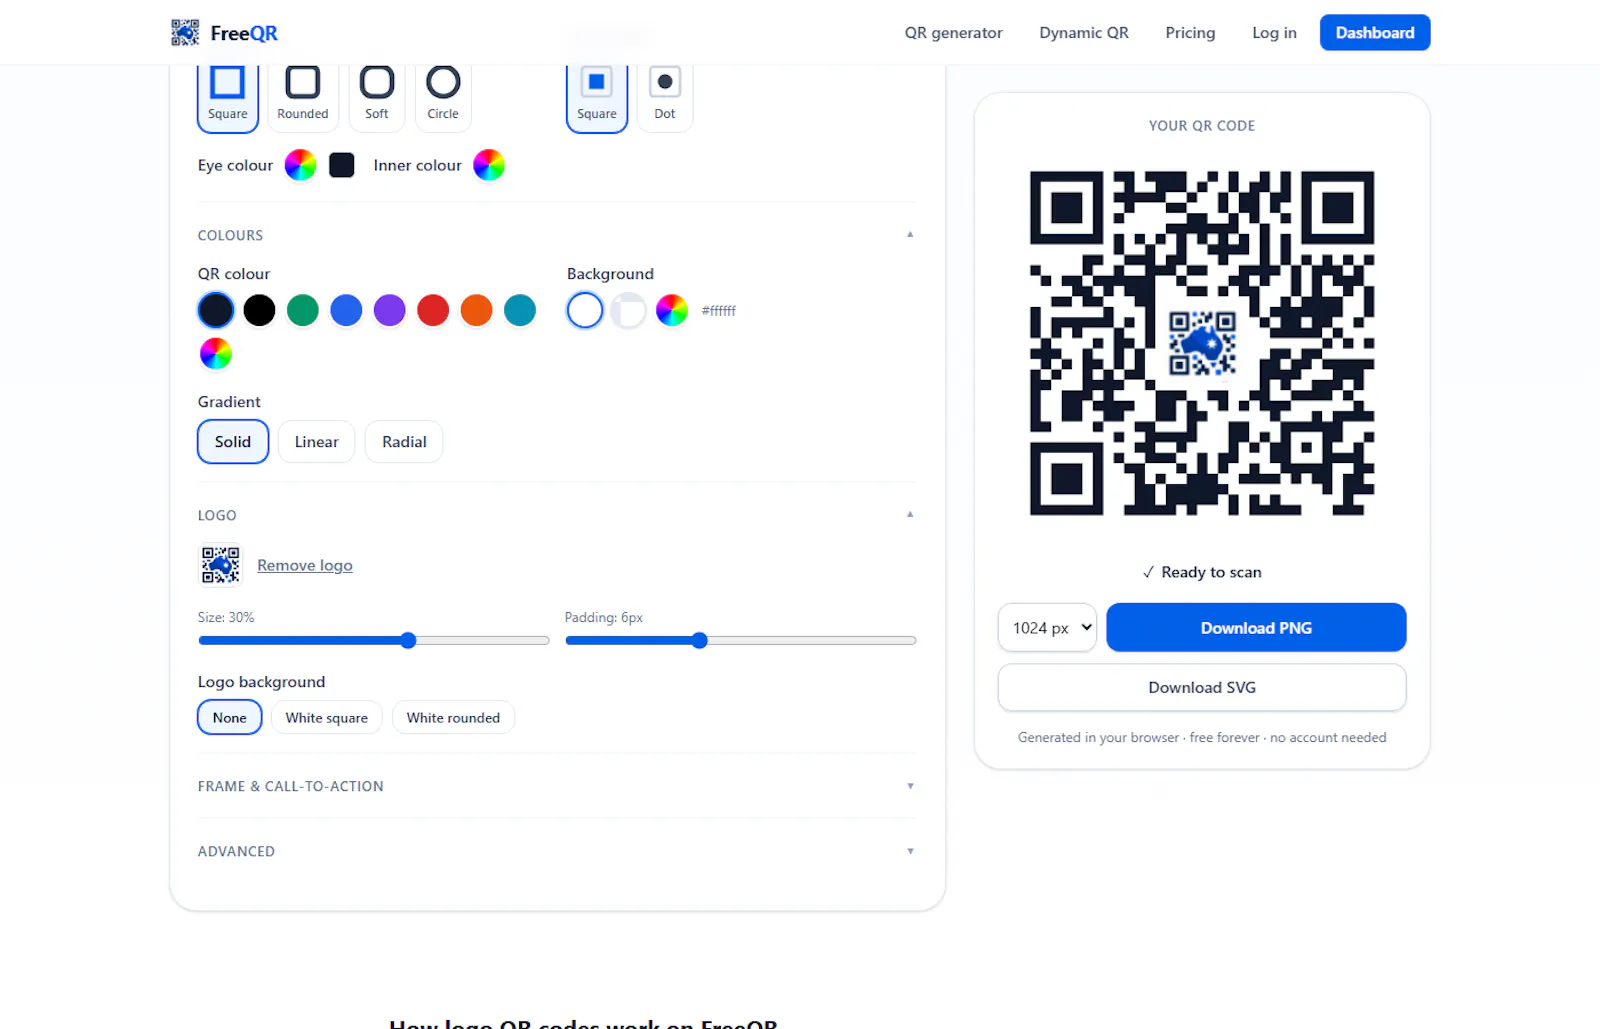This screenshot has height=1029, width=1600.
Task: Click the Download PNG button
Action: (x=1256, y=628)
